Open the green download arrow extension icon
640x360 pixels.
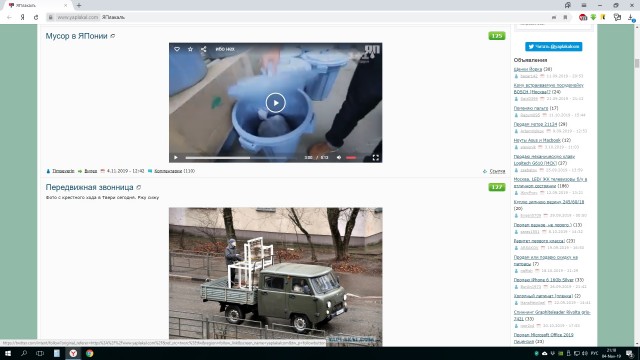click(x=593, y=17)
